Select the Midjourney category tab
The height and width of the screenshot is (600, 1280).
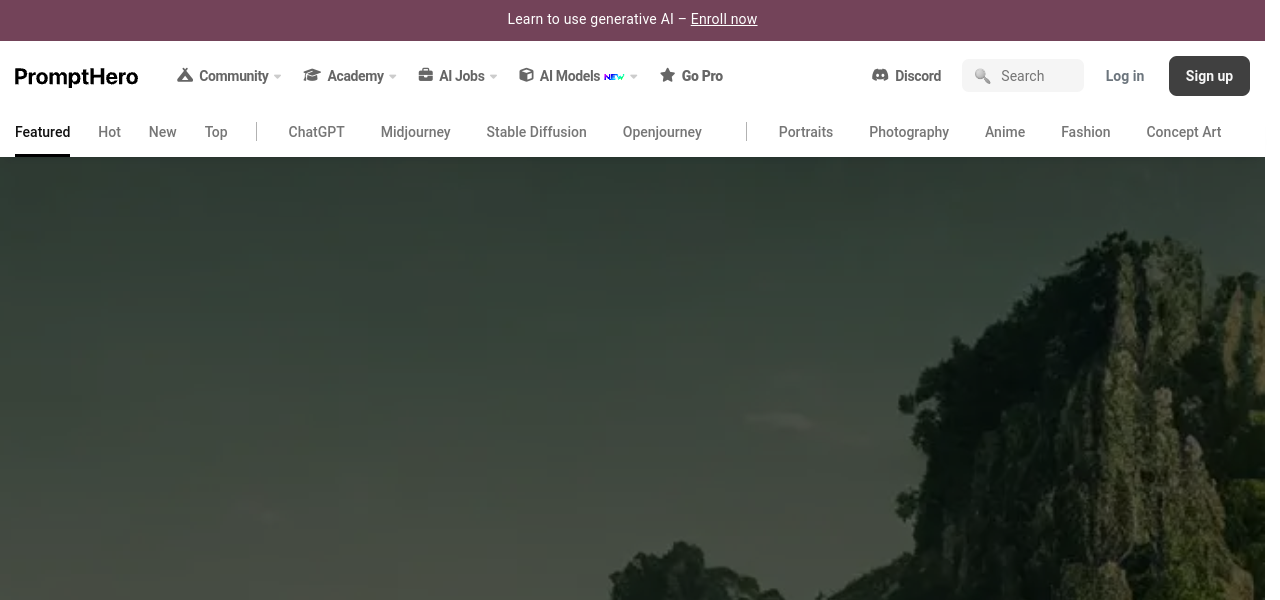[415, 132]
